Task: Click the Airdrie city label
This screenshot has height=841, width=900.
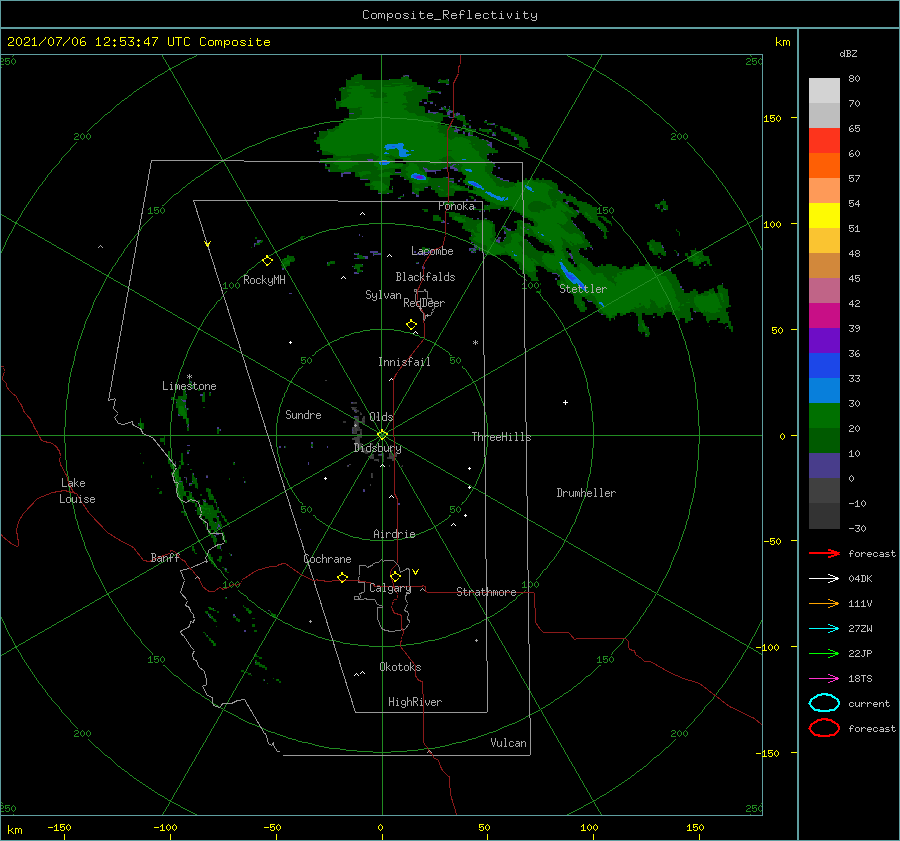Action: pyautogui.click(x=394, y=534)
